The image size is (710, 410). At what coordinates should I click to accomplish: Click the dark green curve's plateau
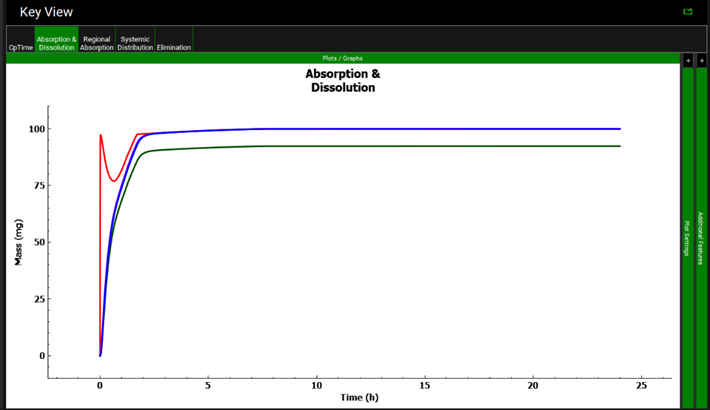point(450,146)
